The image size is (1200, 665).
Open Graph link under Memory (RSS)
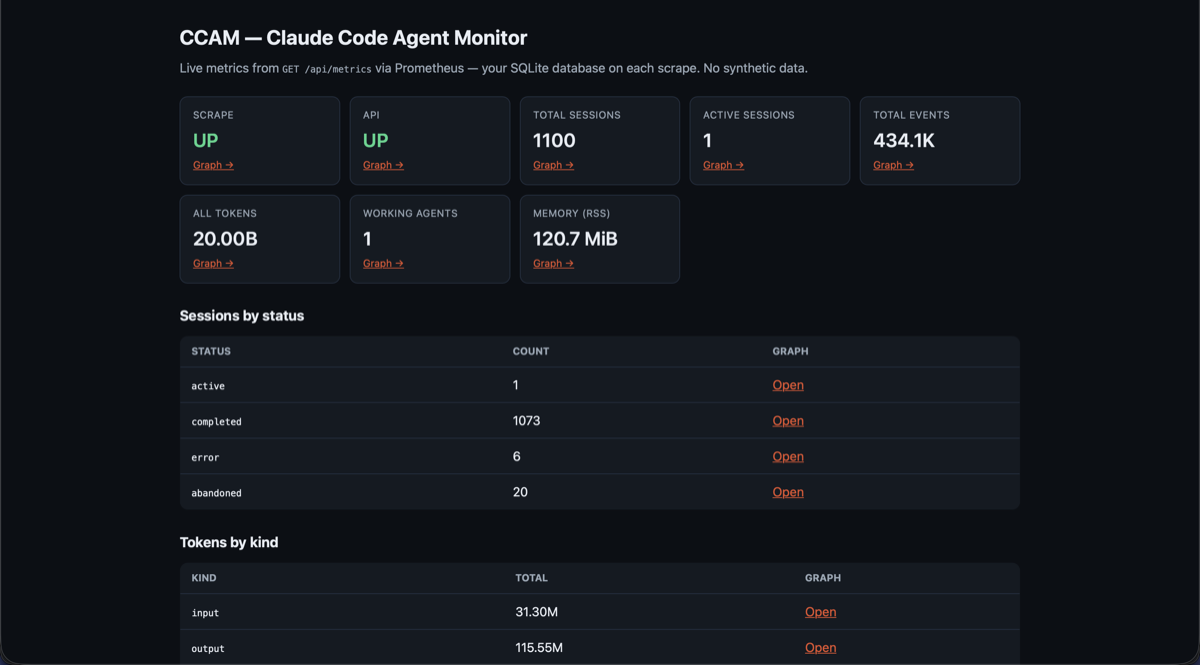point(553,263)
